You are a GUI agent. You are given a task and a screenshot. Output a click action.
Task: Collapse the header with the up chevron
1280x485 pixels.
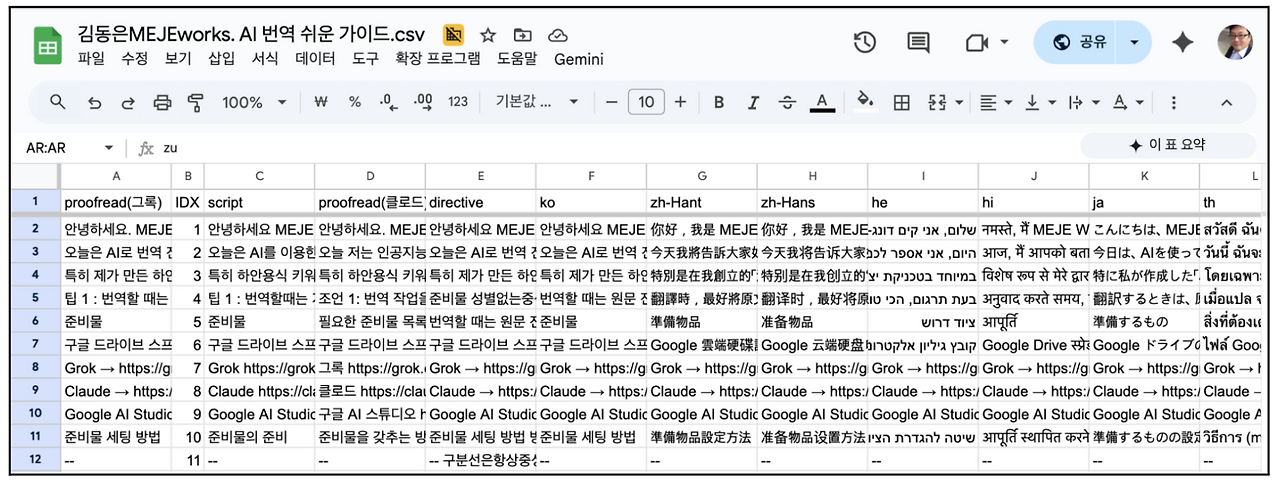1227,102
